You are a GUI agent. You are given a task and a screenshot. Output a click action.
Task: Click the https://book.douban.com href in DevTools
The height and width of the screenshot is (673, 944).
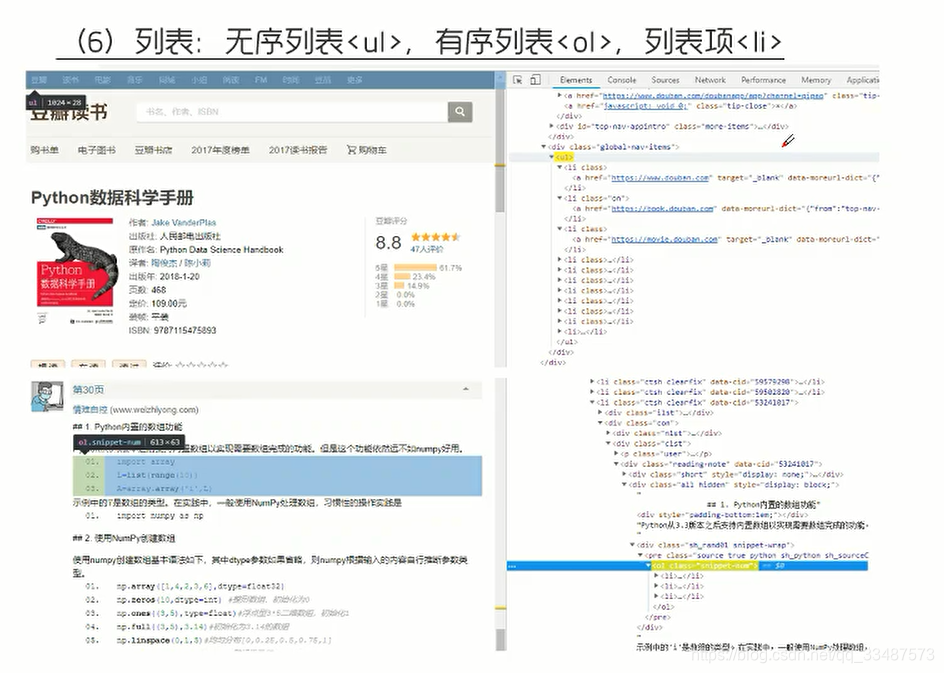(663, 208)
